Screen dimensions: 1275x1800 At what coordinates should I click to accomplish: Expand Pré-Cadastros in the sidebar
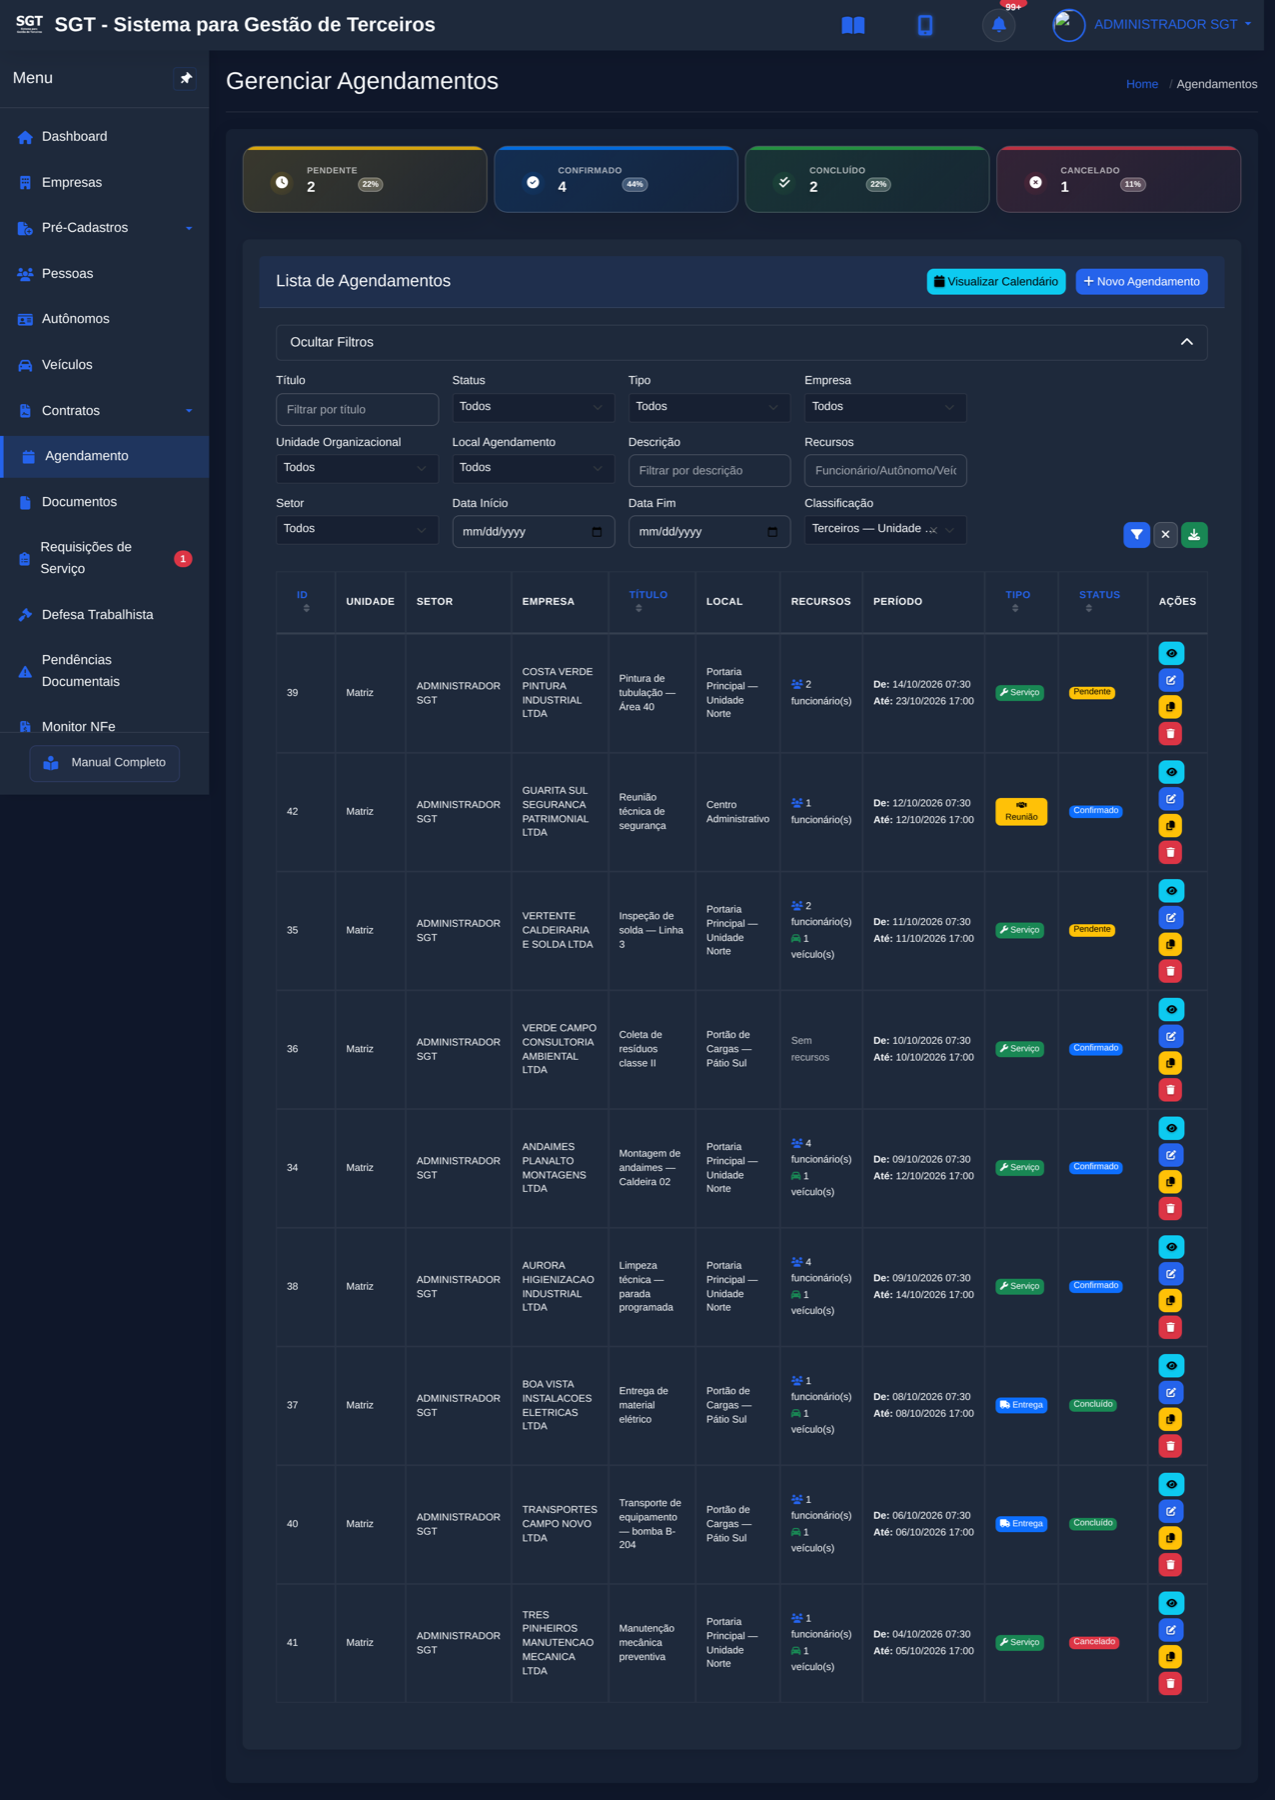[x=105, y=228]
